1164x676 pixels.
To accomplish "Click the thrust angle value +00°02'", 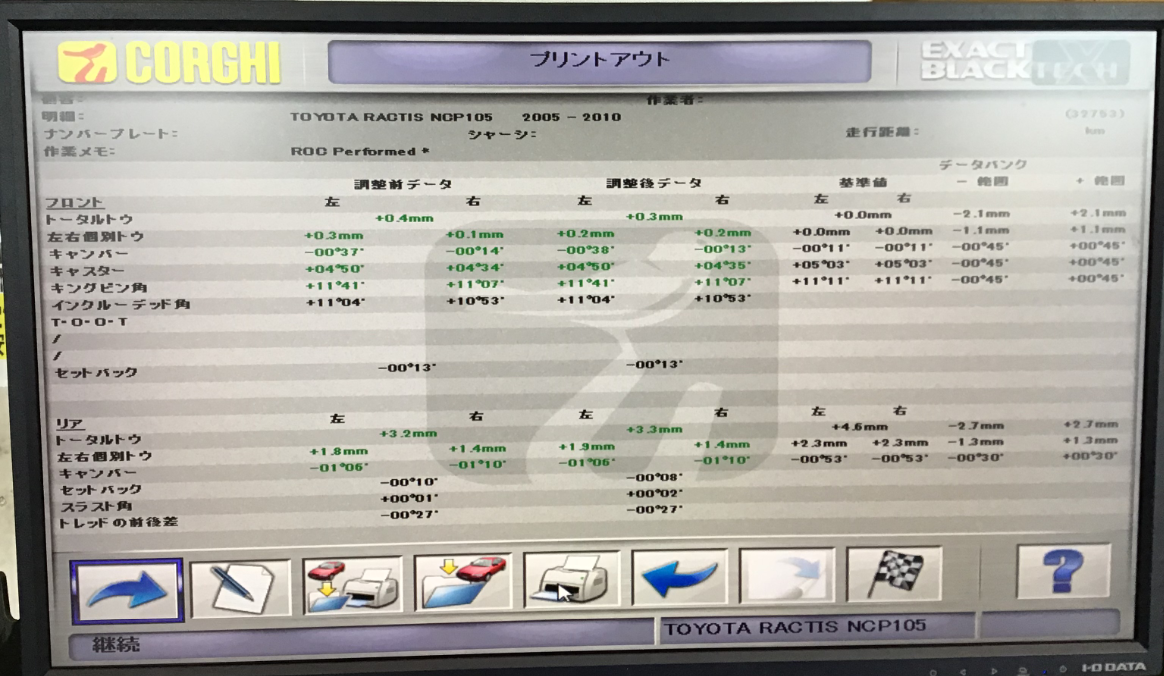I will tap(654, 494).
